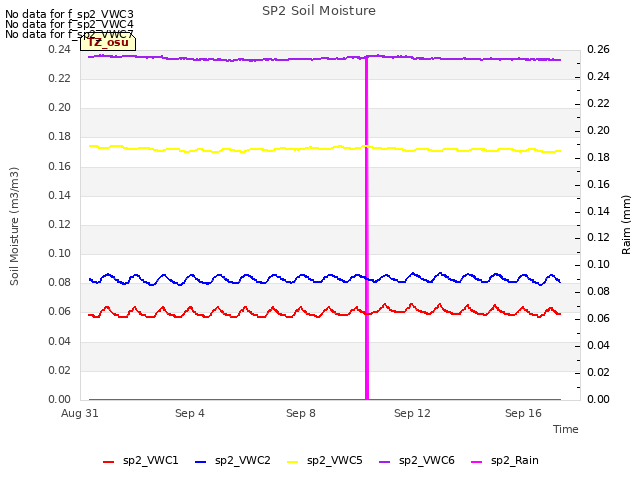Click the 'No data for f_sp2_VWC3' message

click(69, 14)
